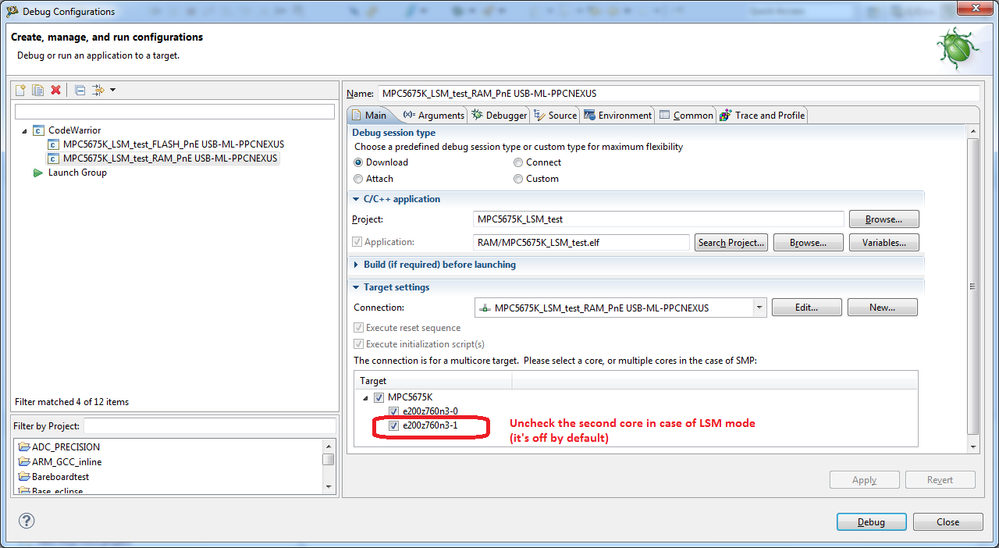Delete the selected launch configuration
The height and width of the screenshot is (548, 999).
pos(56,90)
